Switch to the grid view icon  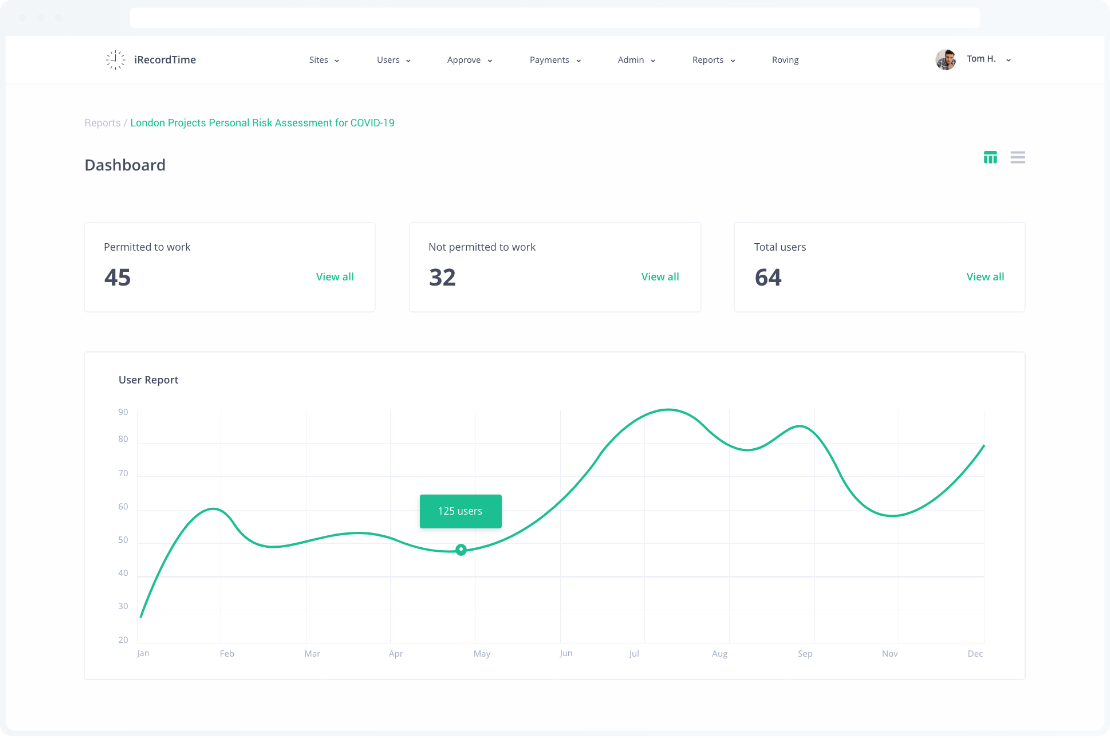tap(990, 157)
